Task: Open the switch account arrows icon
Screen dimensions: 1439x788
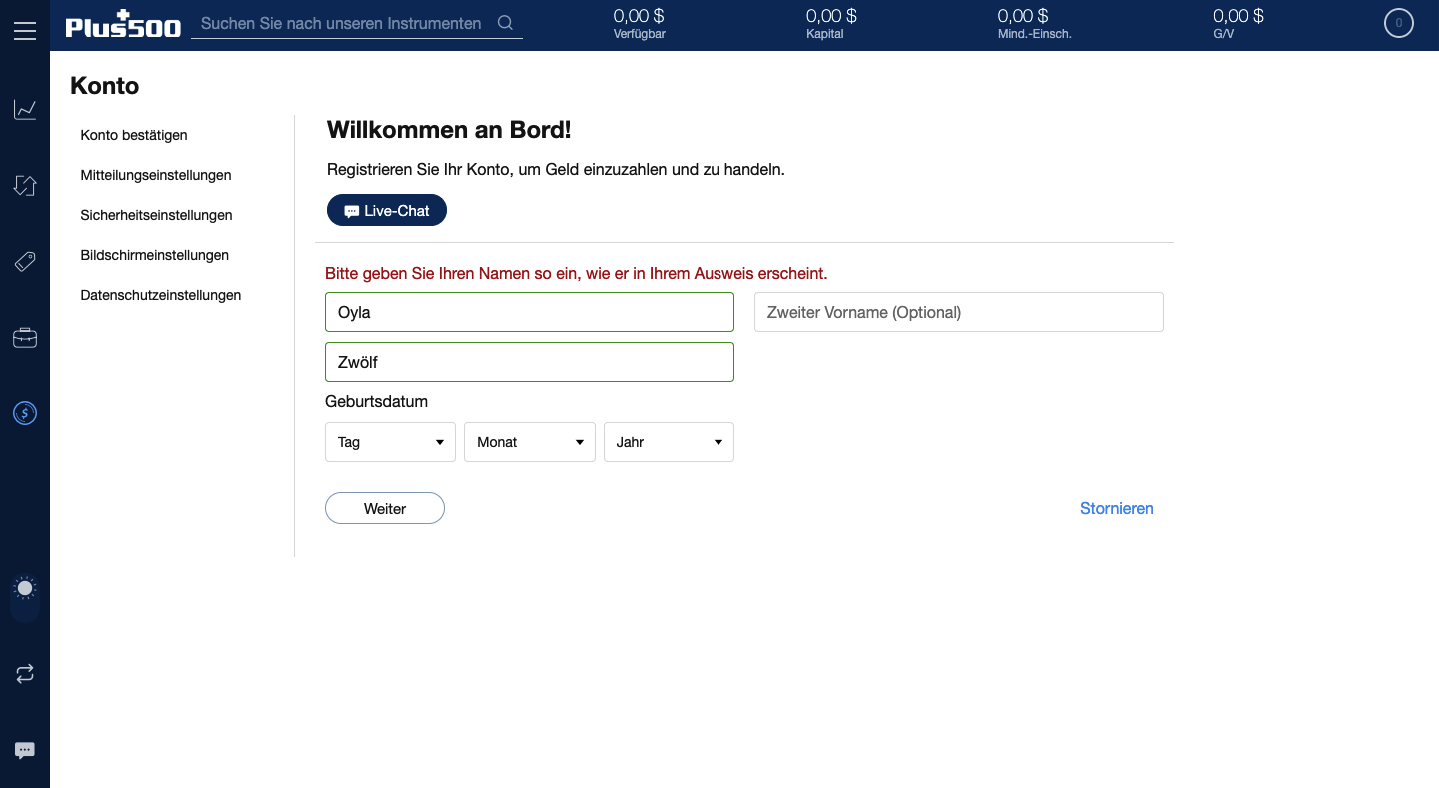Action: (25, 673)
